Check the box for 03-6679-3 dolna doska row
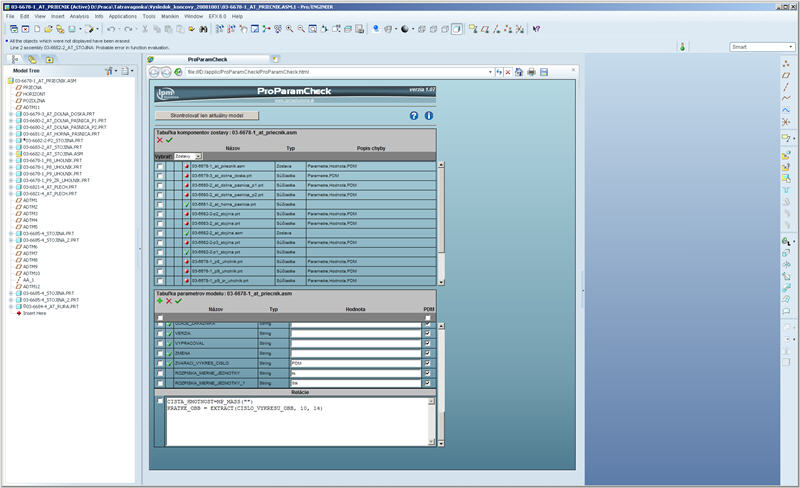Image resolution: width=800 pixels, height=488 pixels. [160, 176]
